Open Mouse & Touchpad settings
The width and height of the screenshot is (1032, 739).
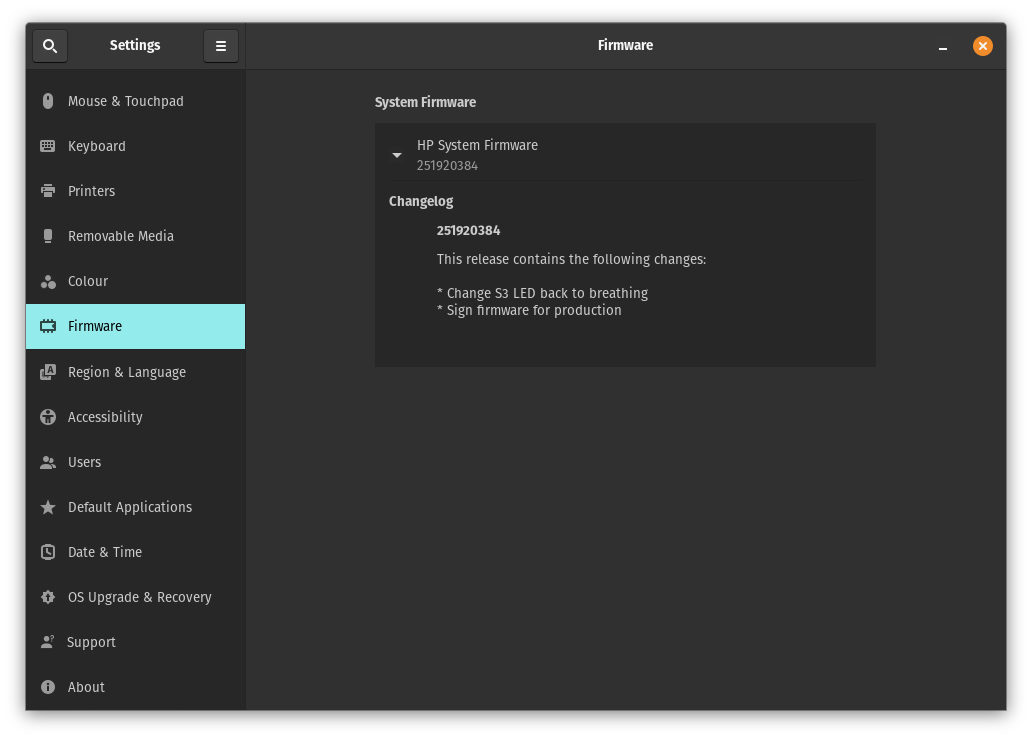pos(136,101)
